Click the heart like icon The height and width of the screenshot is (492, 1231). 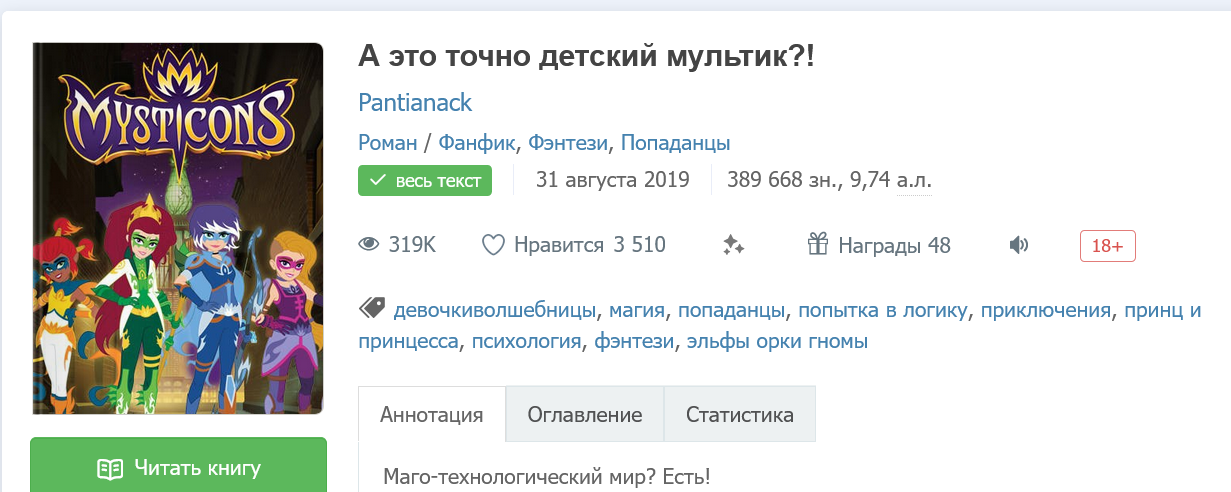[x=493, y=245]
